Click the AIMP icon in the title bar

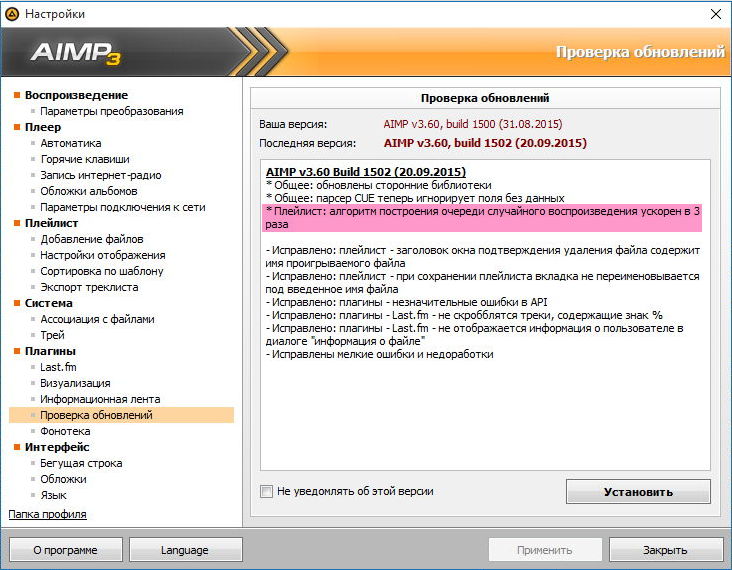[x=12, y=14]
